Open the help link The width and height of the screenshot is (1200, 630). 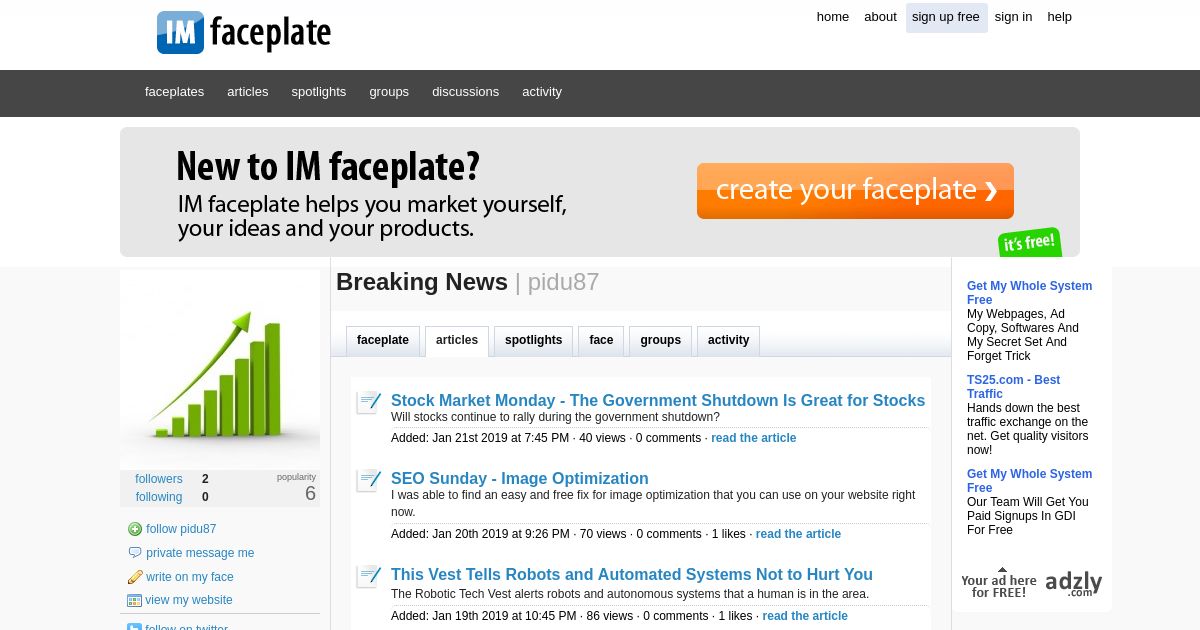pyautogui.click(x=1059, y=17)
